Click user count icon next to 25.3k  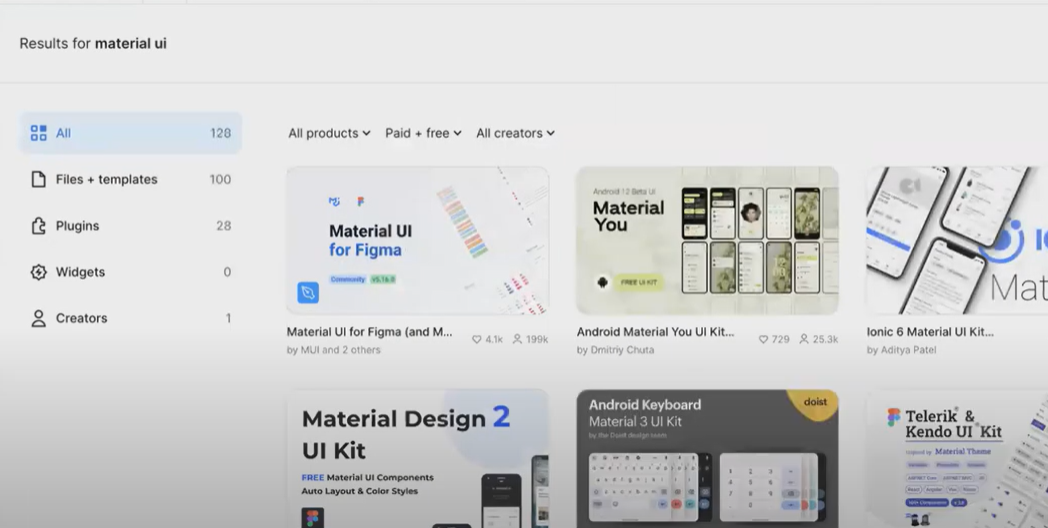pos(804,340)
